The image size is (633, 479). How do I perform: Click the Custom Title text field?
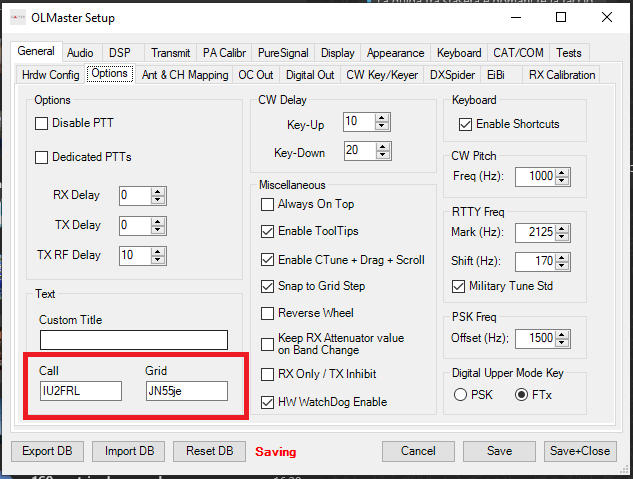pos(134,340)
